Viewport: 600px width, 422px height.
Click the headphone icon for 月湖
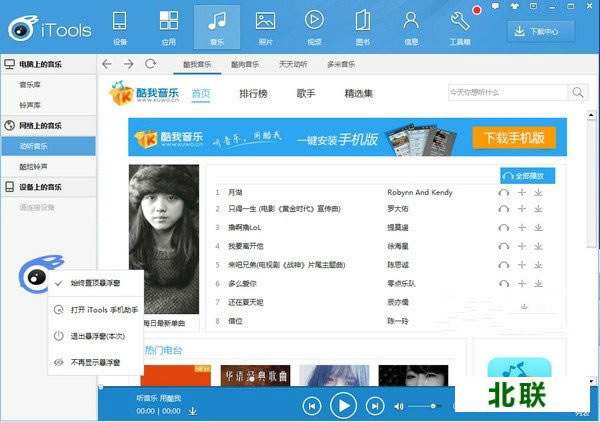tap(504, 191)
